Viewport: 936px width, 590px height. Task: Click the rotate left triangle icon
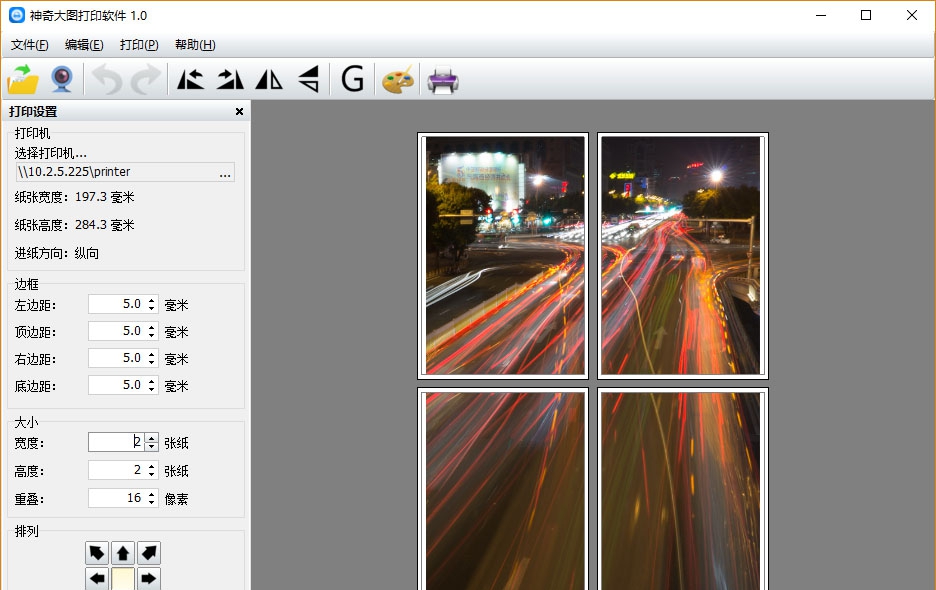190,79
